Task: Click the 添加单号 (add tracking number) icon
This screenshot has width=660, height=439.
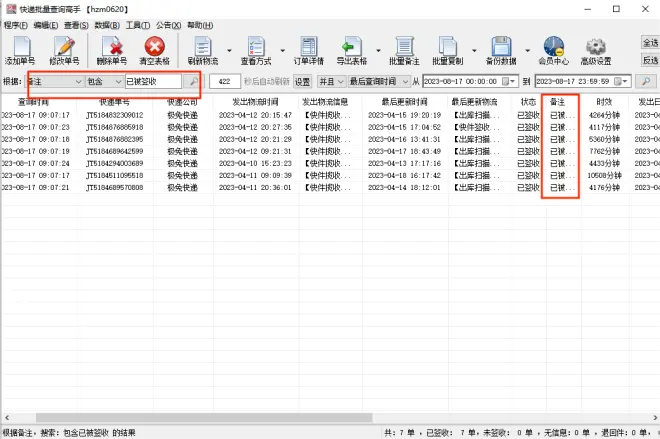Action: click(19, 48)
